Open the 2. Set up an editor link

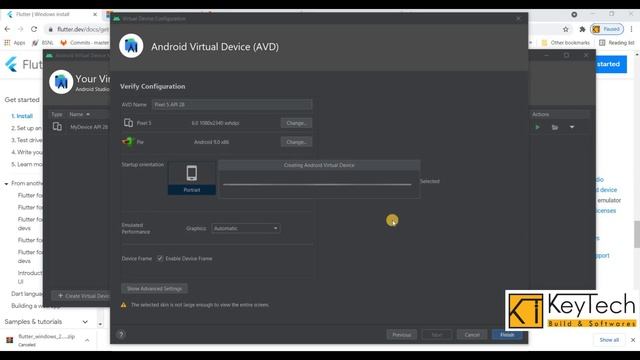point(27,128)
